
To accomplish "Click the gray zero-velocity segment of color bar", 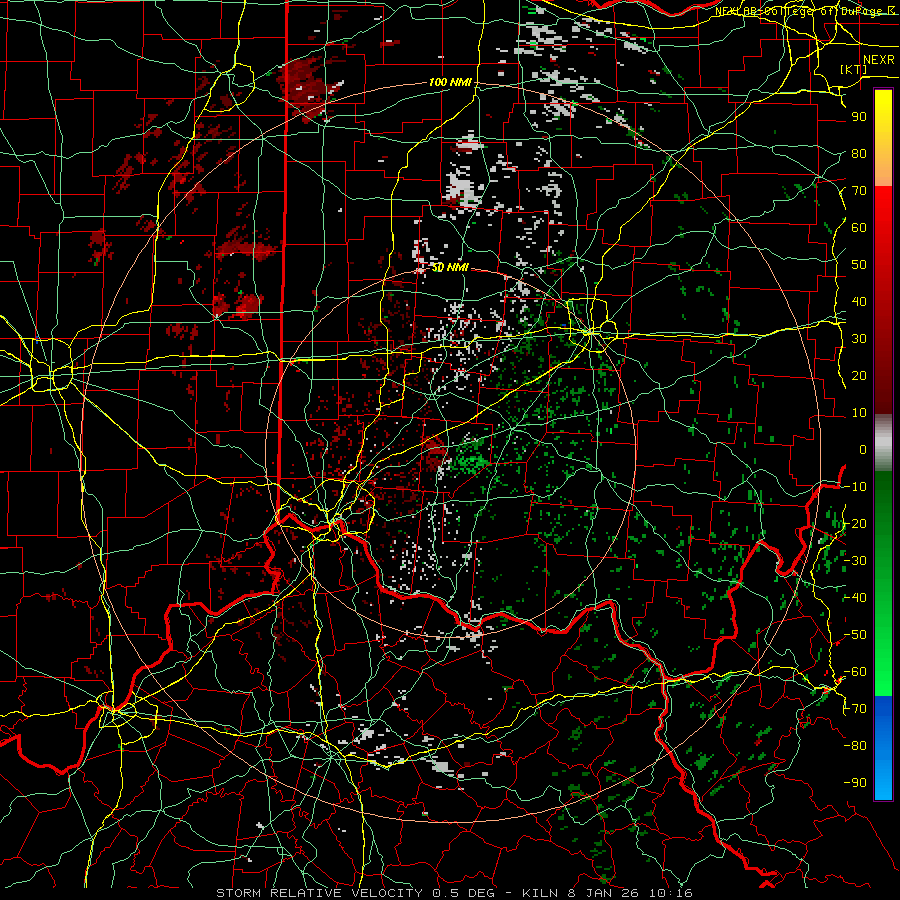I will point(883,443).
